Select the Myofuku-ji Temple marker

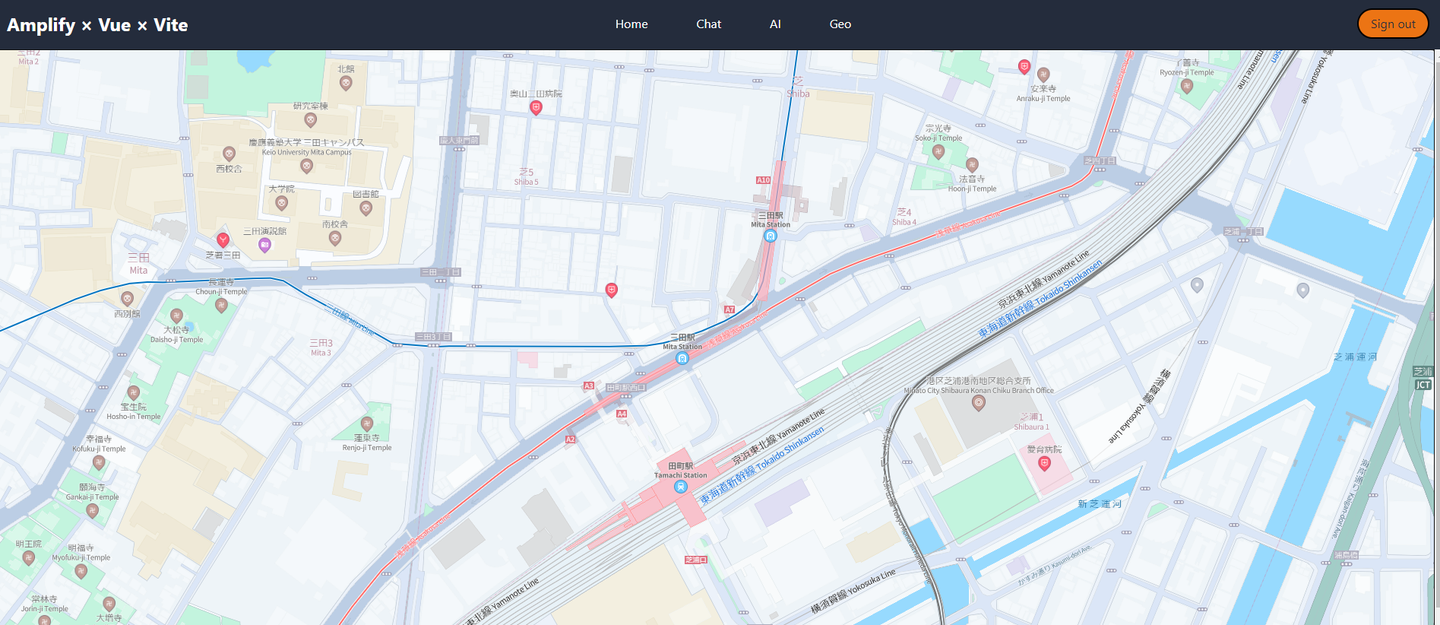click(x=81, y=571)
